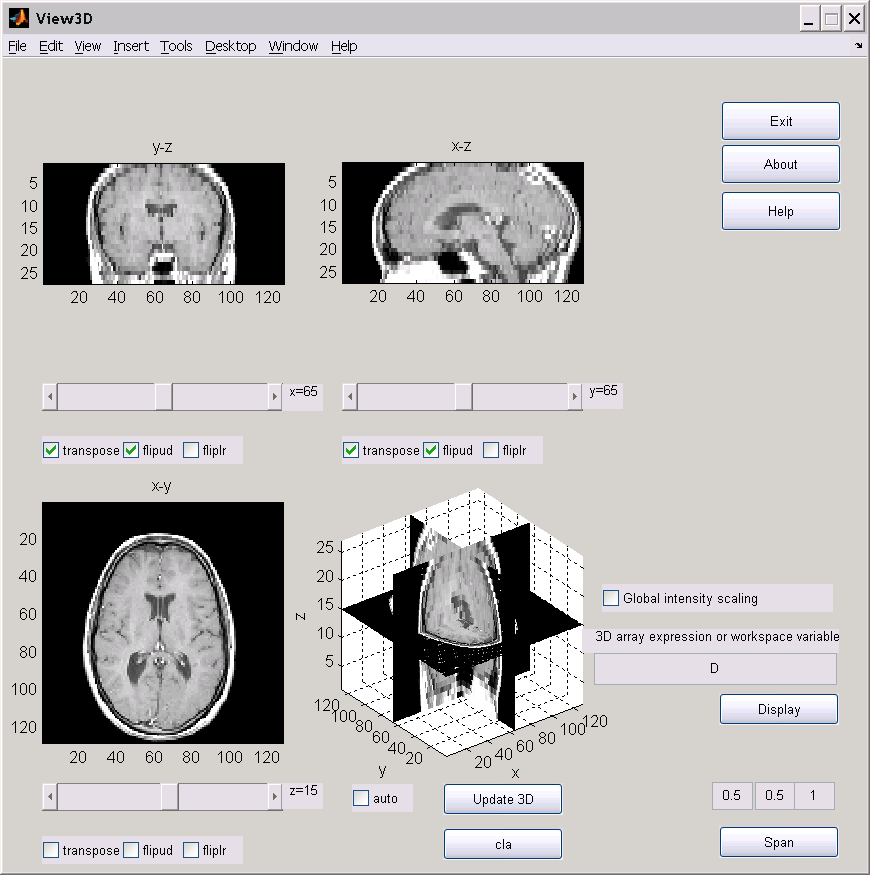Click the x=65 value label

tap(303, 392)
